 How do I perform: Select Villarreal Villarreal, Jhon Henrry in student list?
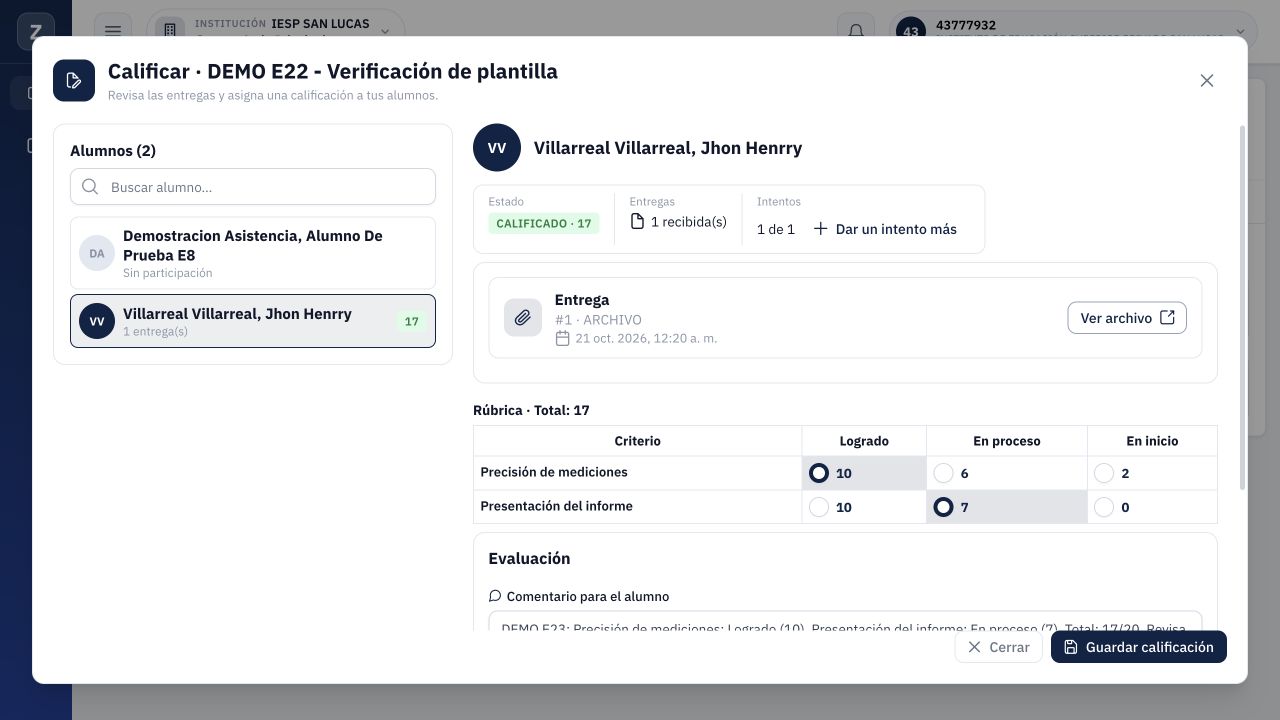pyautogui.click(x=253, y=321)
